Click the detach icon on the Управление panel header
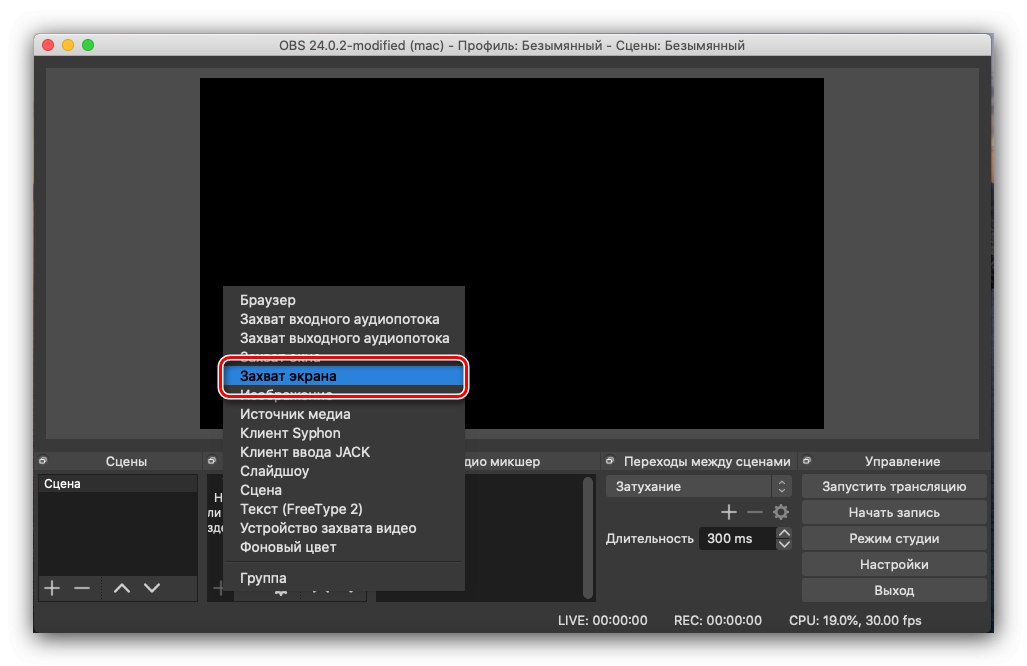1027x666 pixels. (807, 461)
